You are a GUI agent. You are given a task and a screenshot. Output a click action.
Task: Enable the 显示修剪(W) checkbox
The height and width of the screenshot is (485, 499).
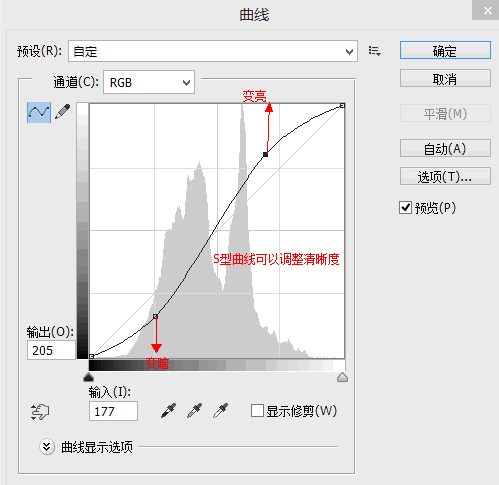click(257, 411)
